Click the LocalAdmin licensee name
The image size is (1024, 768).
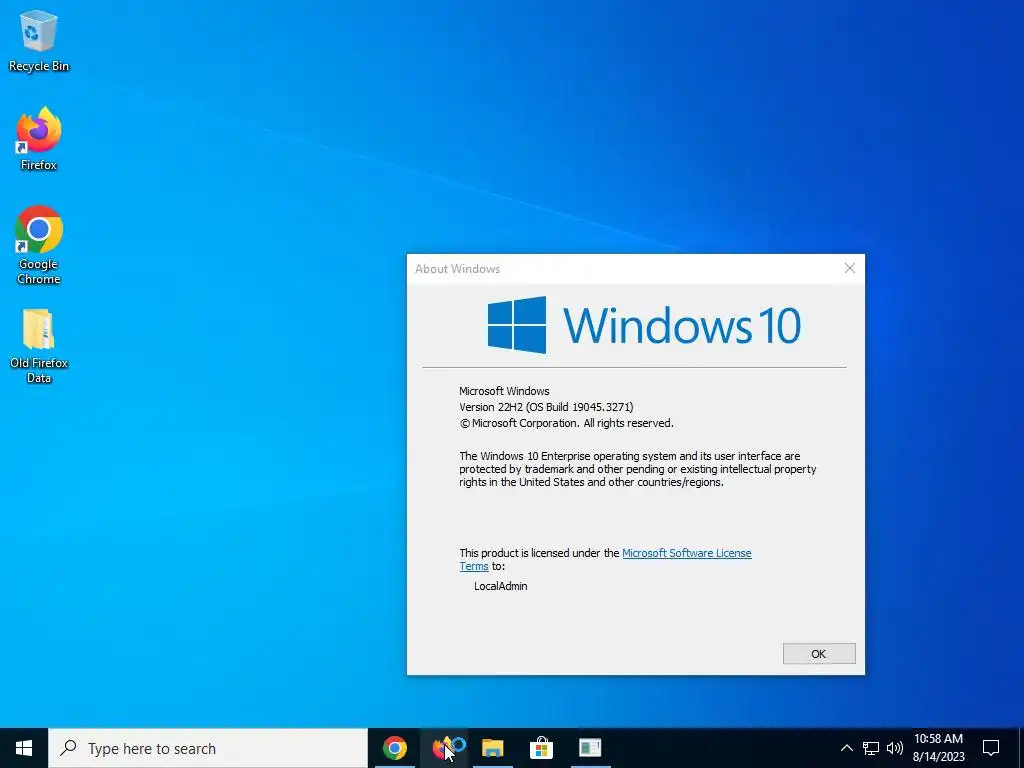[501, 586]
